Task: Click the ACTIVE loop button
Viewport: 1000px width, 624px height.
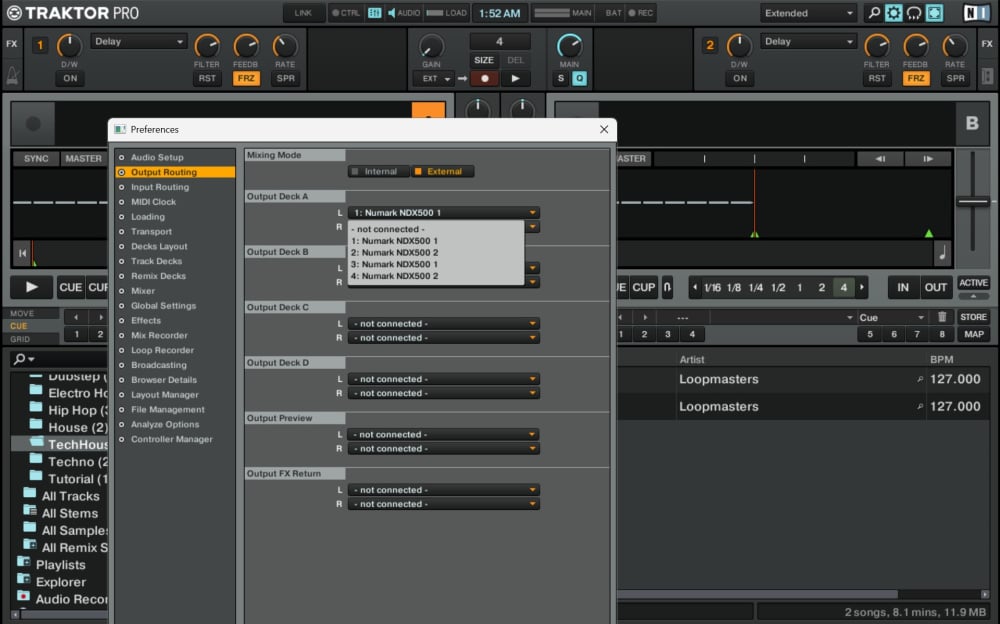Action: (973, 283)
